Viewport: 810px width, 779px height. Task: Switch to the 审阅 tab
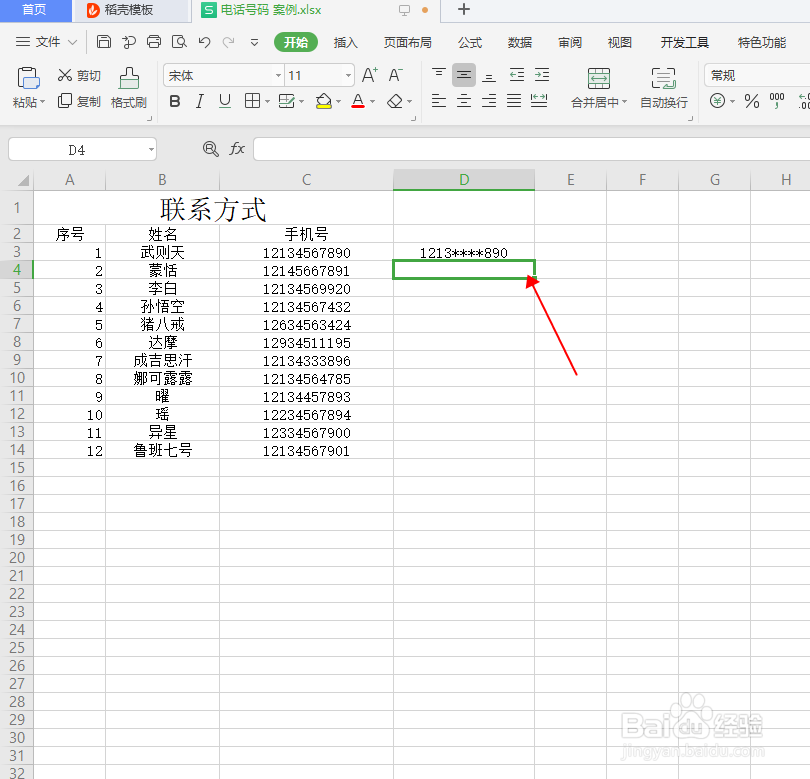pos(570,42)
